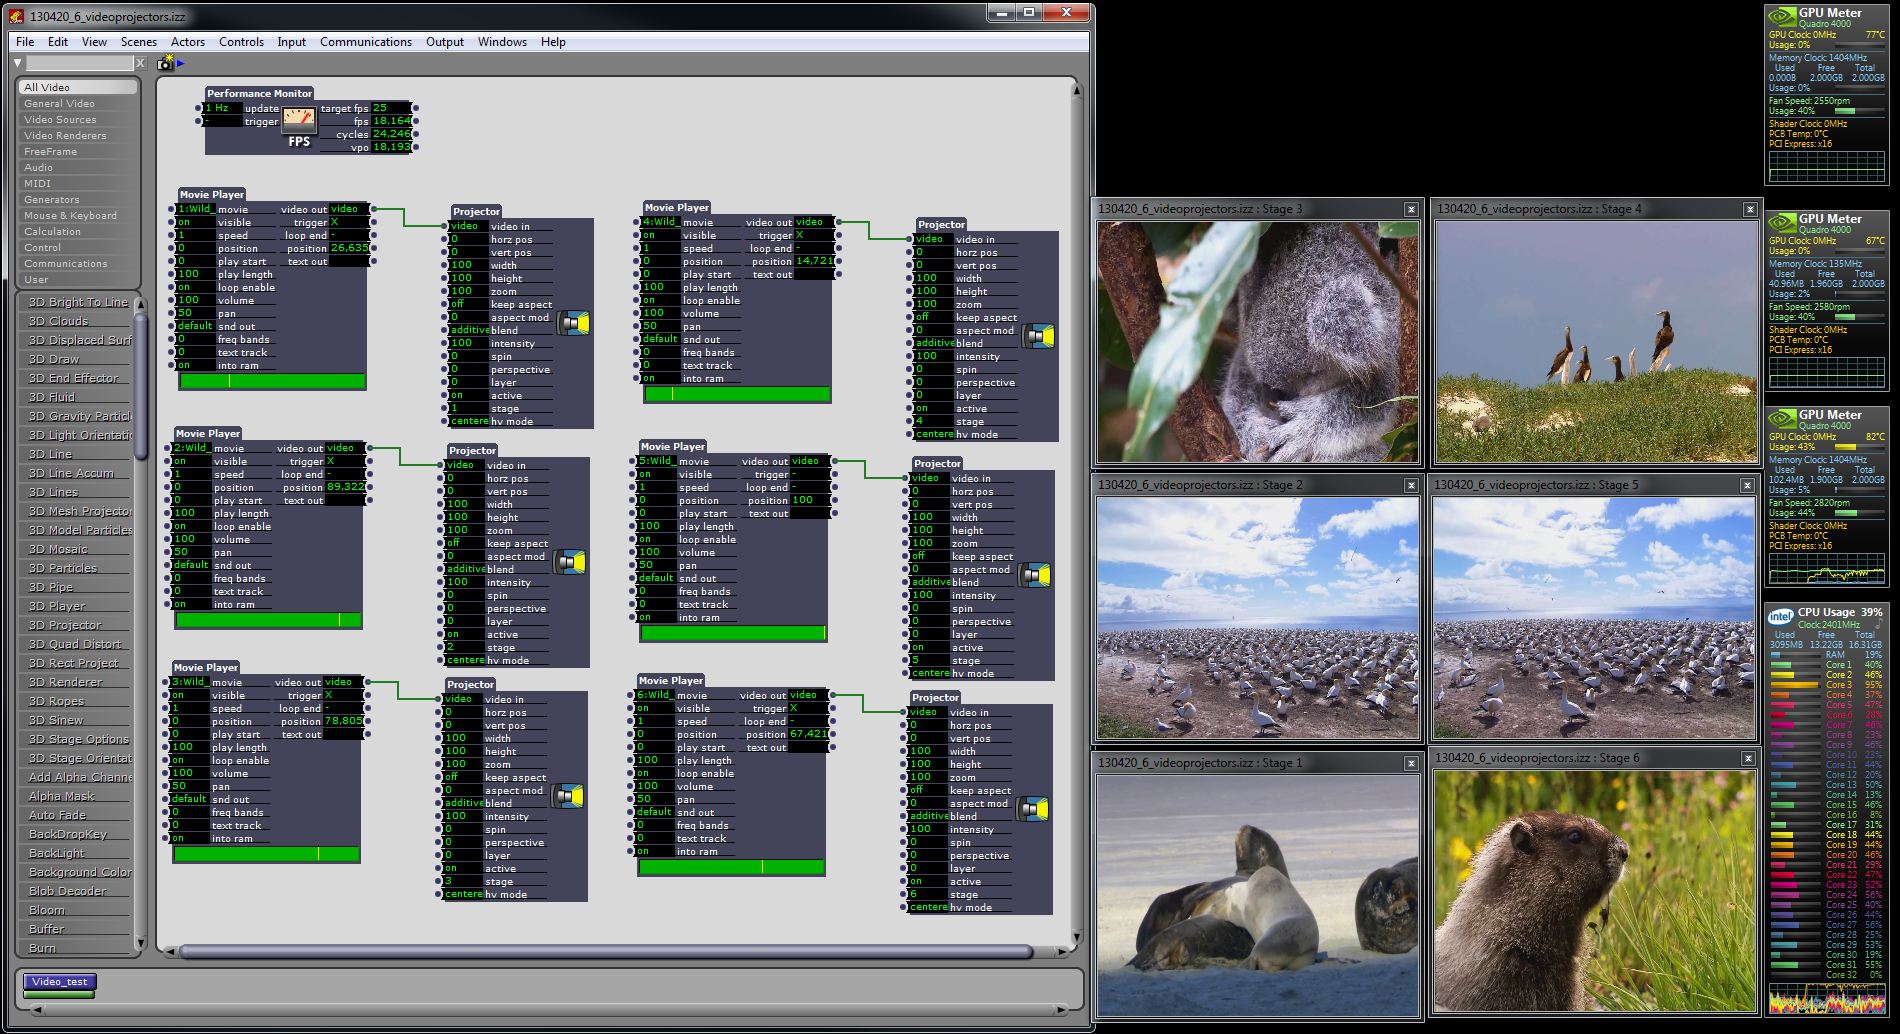Toggle active 'on' in the Stage 4 Projector
Viewport: 1900px width, 1034px height.
click(933, 408)
